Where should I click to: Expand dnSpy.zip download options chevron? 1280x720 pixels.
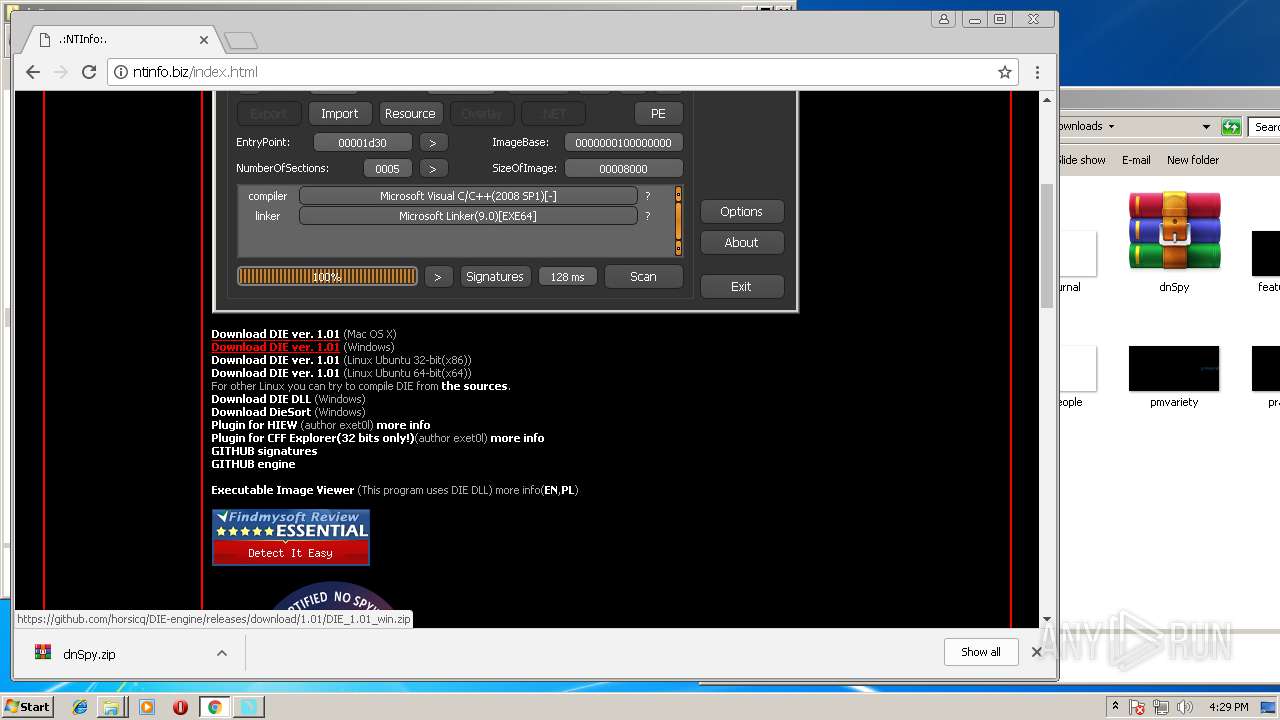tap(222, 653)
